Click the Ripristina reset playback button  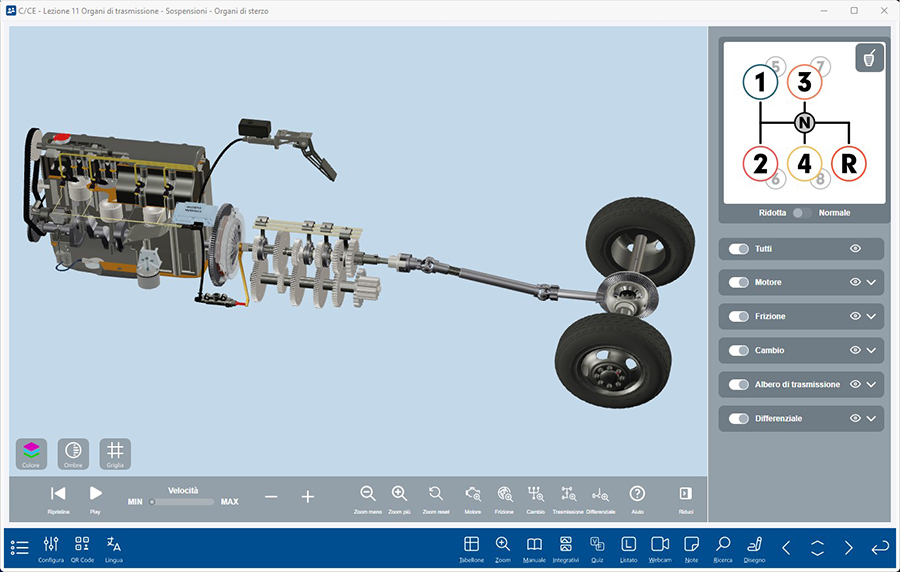[58, 493]
